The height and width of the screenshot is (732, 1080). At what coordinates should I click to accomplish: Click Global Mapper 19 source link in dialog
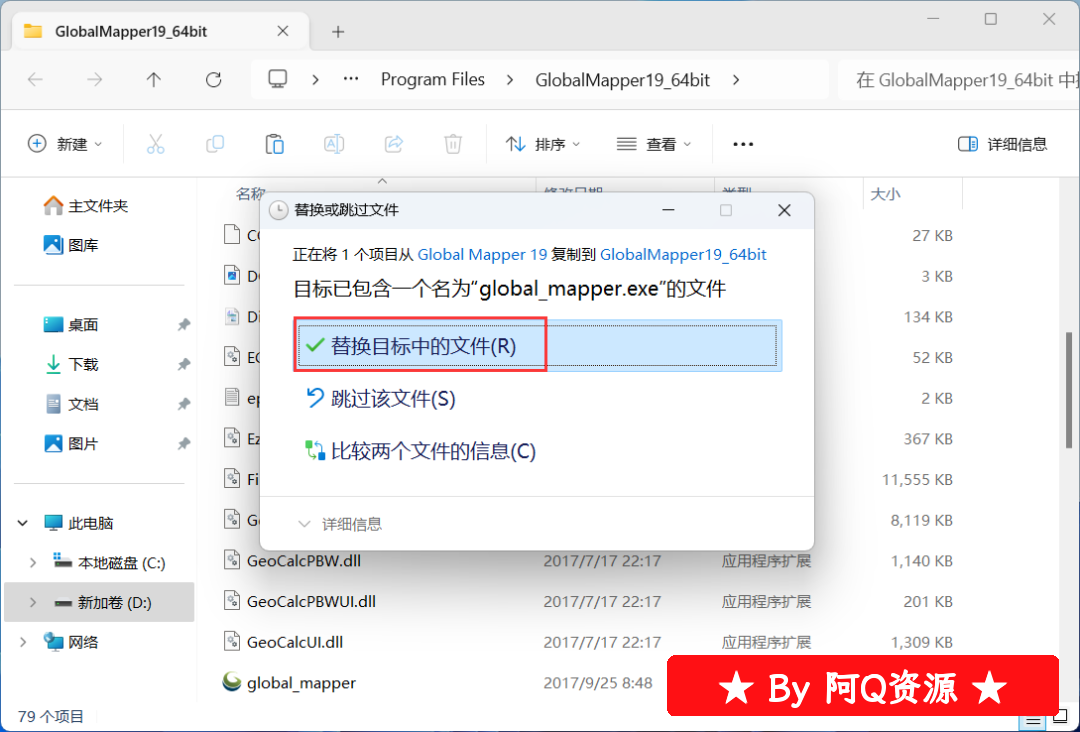[482, 255]
